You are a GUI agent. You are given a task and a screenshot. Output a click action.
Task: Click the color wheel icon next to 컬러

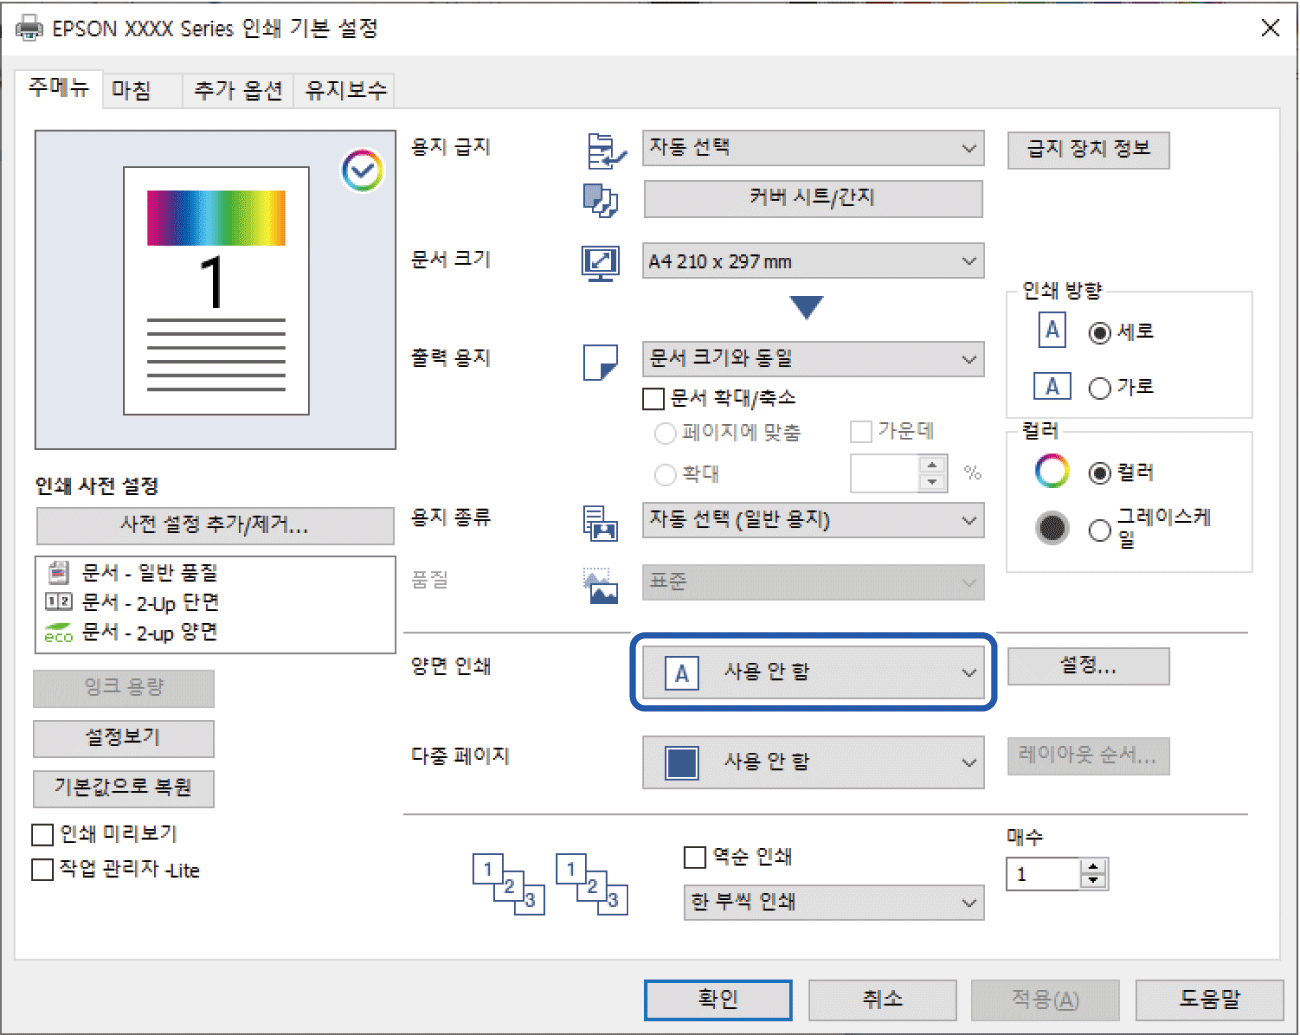click(1052, 472)
